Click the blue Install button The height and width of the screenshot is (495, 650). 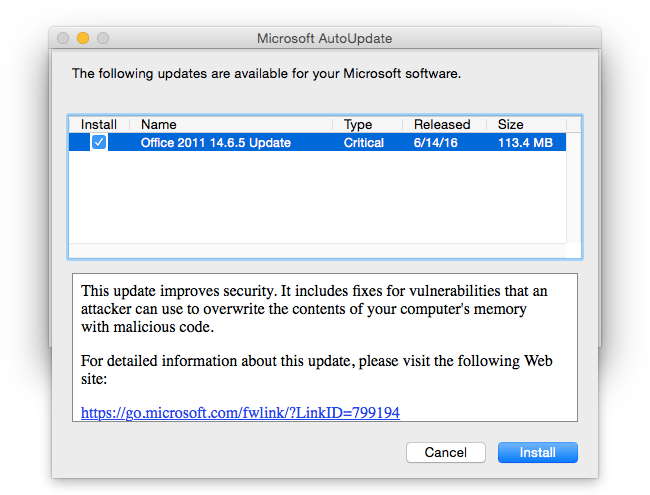[538, 452]
